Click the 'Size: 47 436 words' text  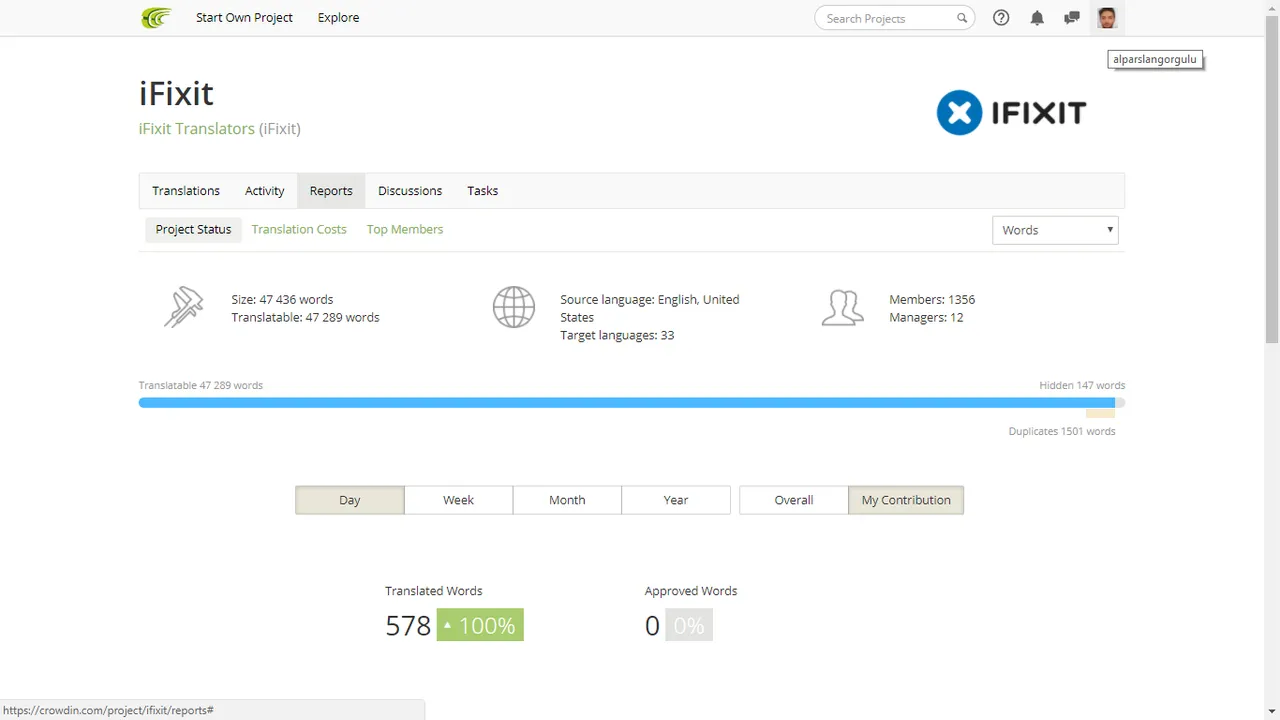click(282, 299)
